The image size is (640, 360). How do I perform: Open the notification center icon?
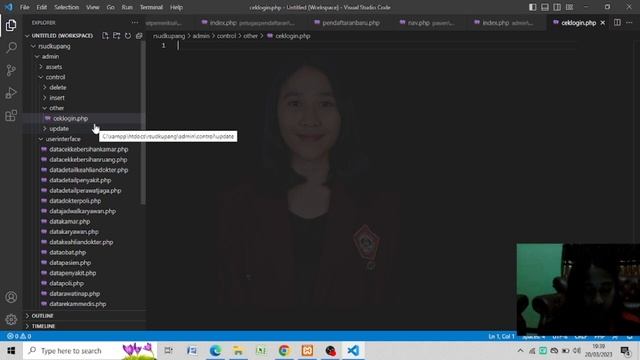625,351
